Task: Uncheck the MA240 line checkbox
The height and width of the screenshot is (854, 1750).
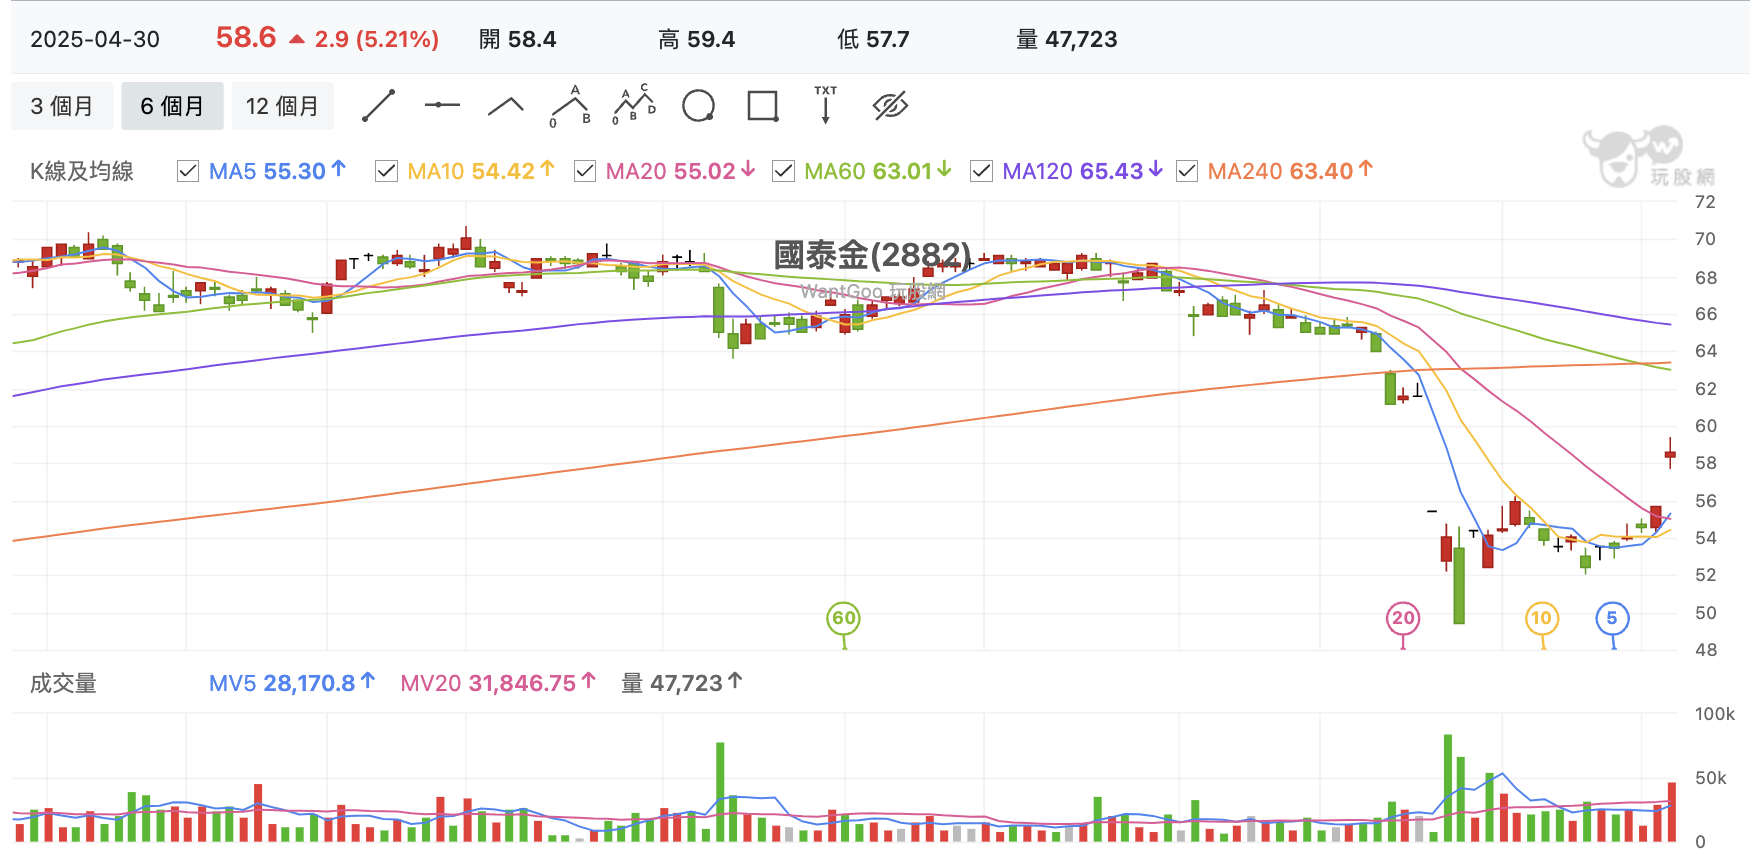Action: (1187, 171)
